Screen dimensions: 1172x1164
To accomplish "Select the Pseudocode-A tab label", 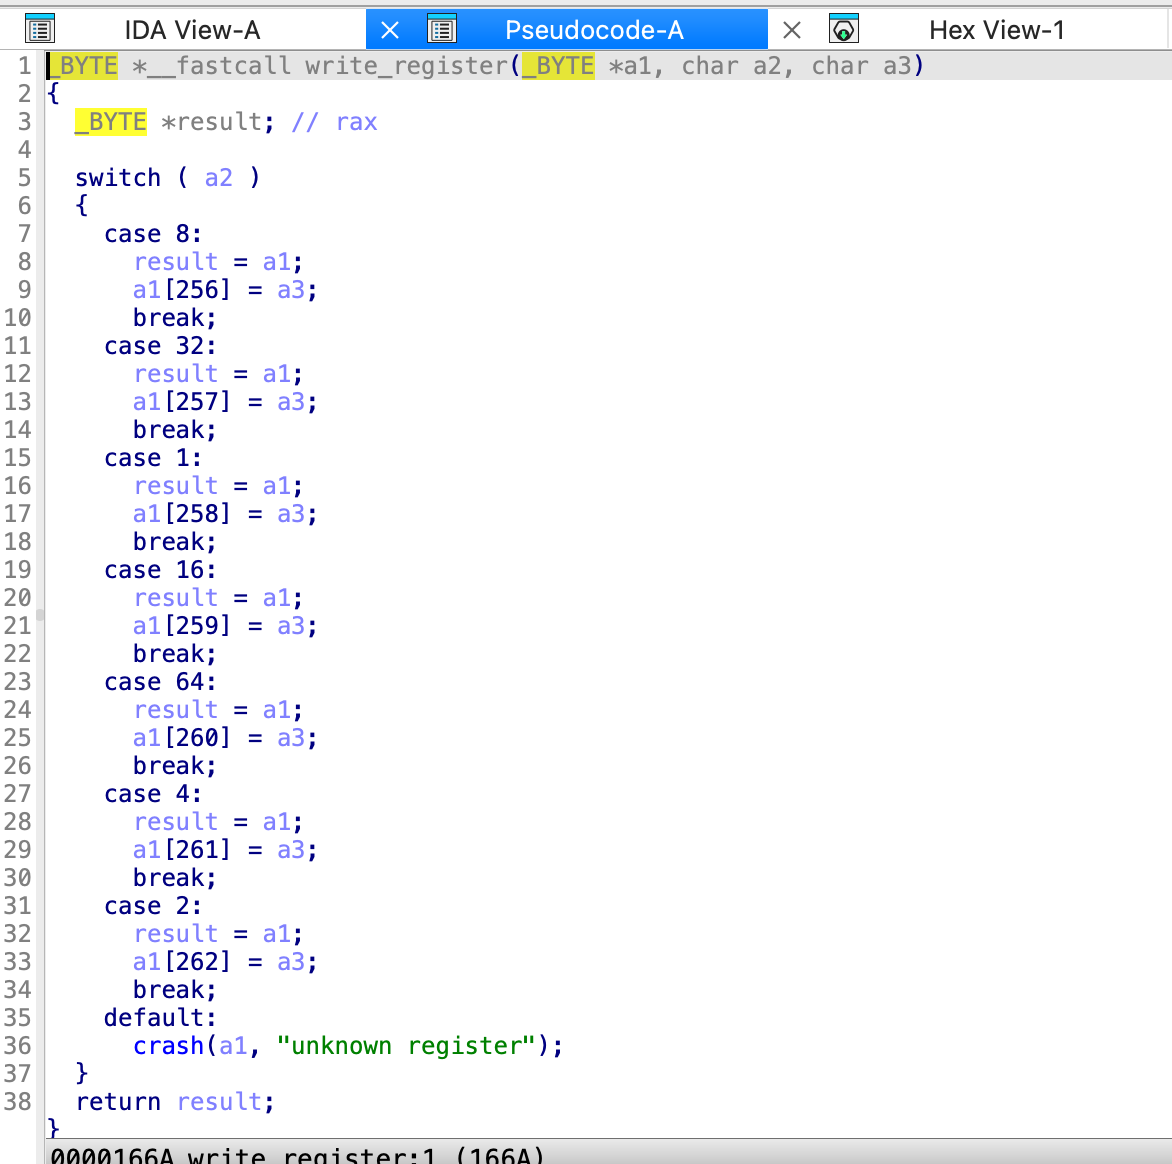I will point(594,30).
